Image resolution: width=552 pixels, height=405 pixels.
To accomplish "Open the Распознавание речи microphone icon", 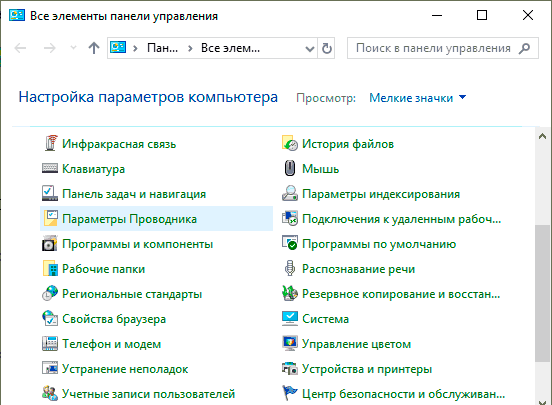I will click(x=290, y=268).
